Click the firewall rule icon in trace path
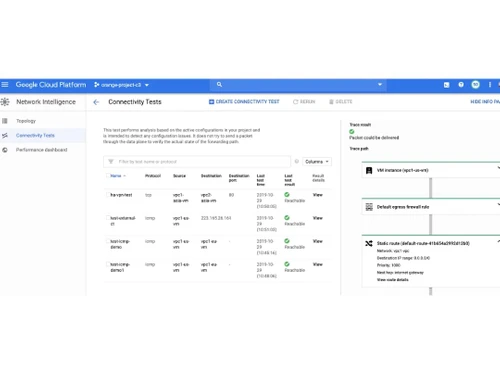 369,207
